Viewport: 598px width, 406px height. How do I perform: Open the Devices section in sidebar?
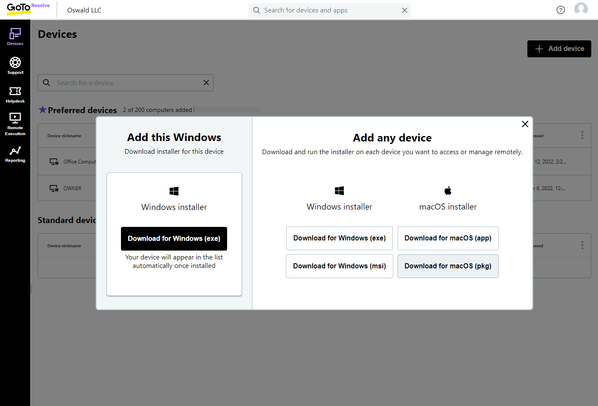[x=15, y=37]
